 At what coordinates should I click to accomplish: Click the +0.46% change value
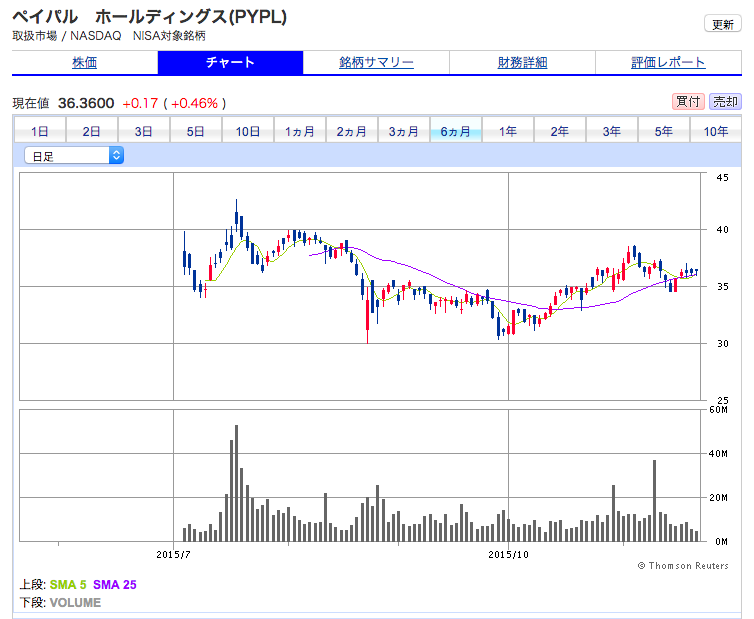[195, 103]
